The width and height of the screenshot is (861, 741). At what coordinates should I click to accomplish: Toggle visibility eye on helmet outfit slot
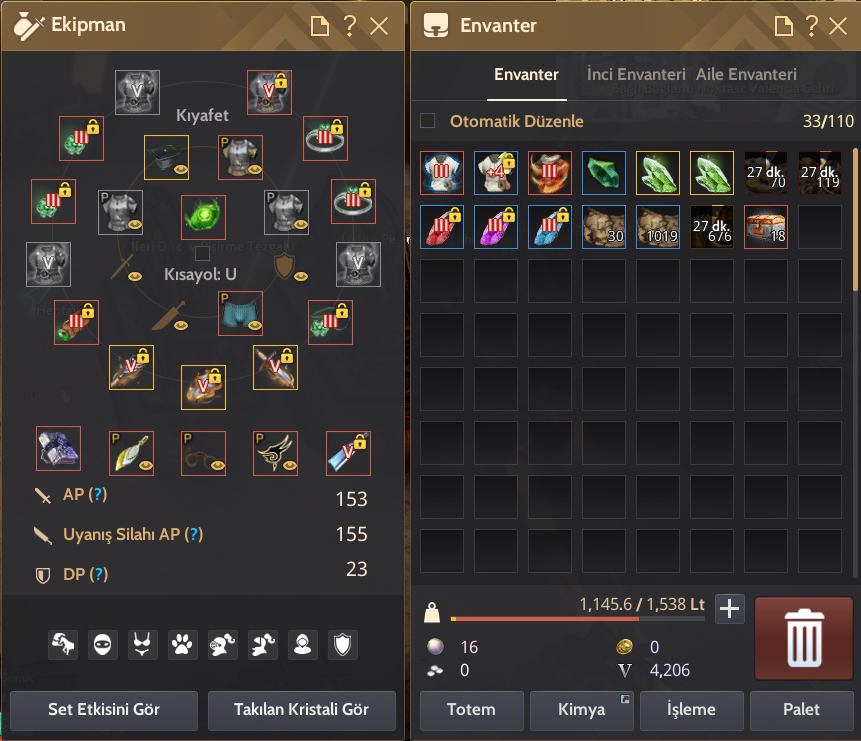[x=181, y=170]
